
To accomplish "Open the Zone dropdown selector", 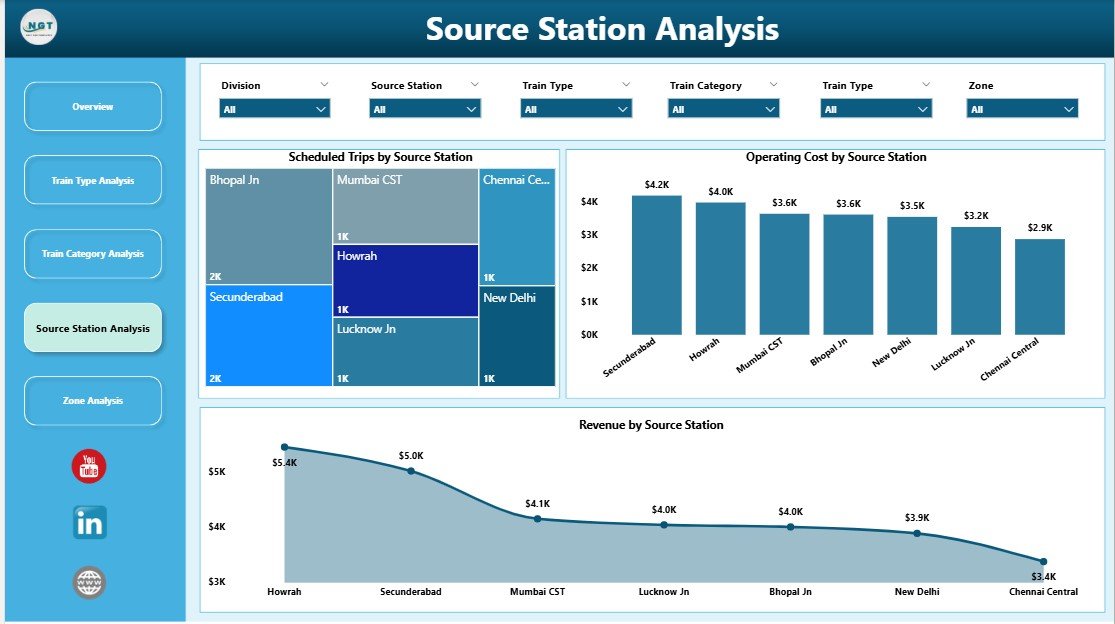I will point(1022,109).
